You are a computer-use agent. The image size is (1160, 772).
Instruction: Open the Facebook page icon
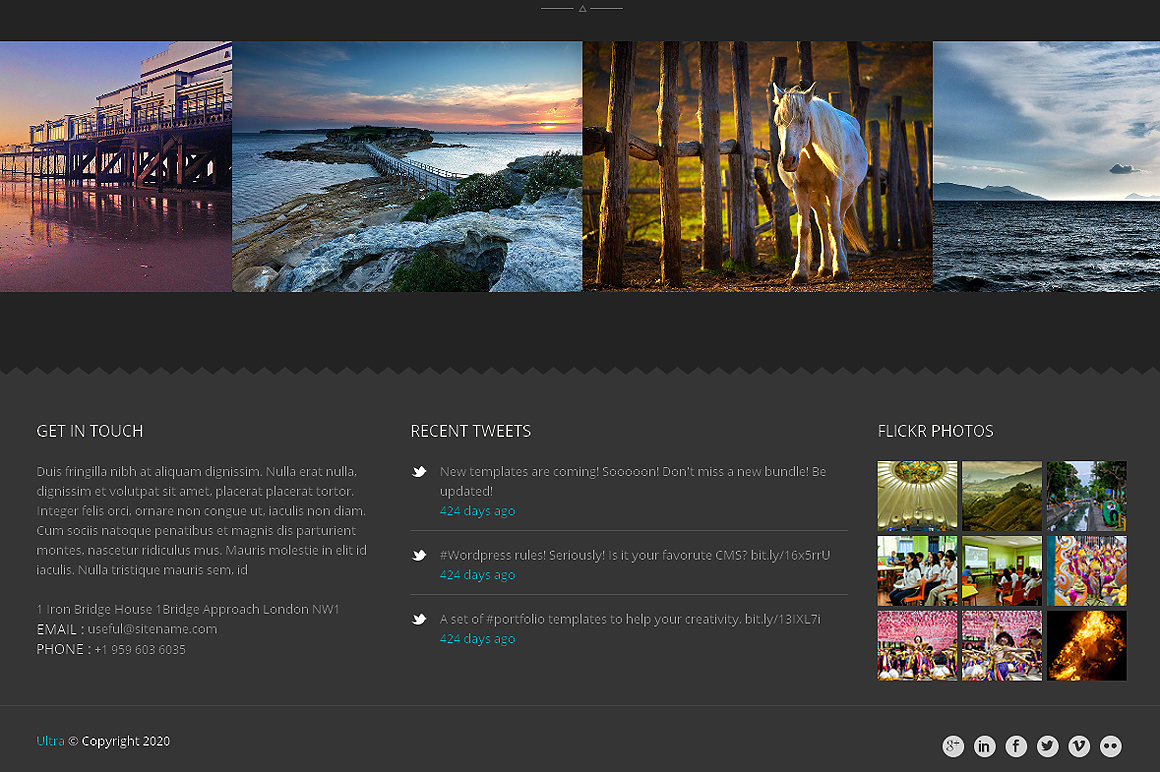[1016, 746]
